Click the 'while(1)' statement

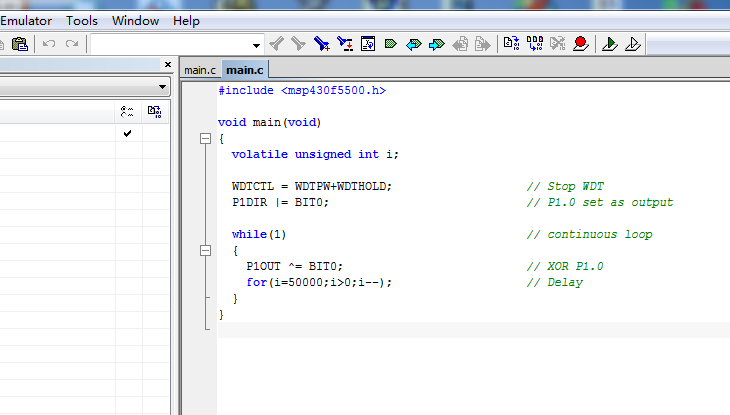point(259,234)
